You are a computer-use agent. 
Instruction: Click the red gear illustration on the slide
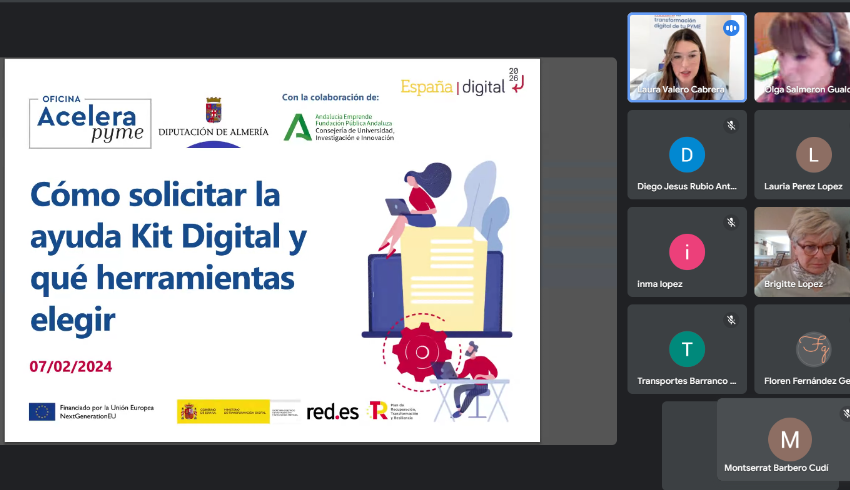tap(422, 352)
